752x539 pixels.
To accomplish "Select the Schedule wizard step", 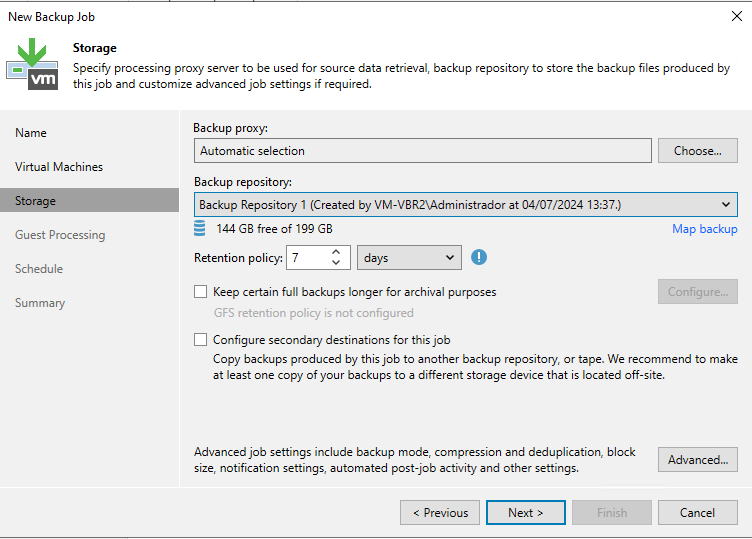I will (39, 269).
